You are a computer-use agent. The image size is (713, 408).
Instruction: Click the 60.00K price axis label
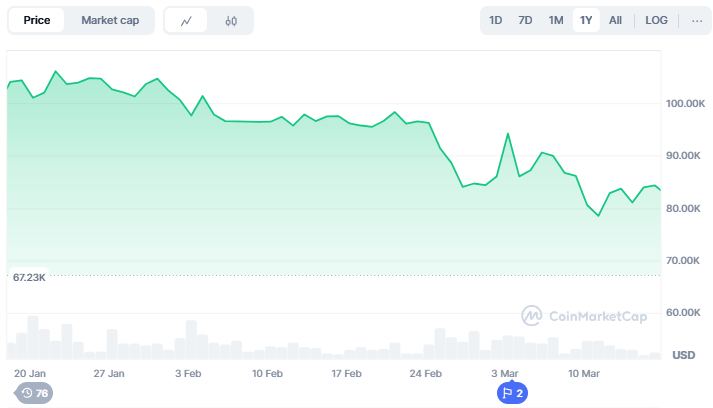pos(683,312)
